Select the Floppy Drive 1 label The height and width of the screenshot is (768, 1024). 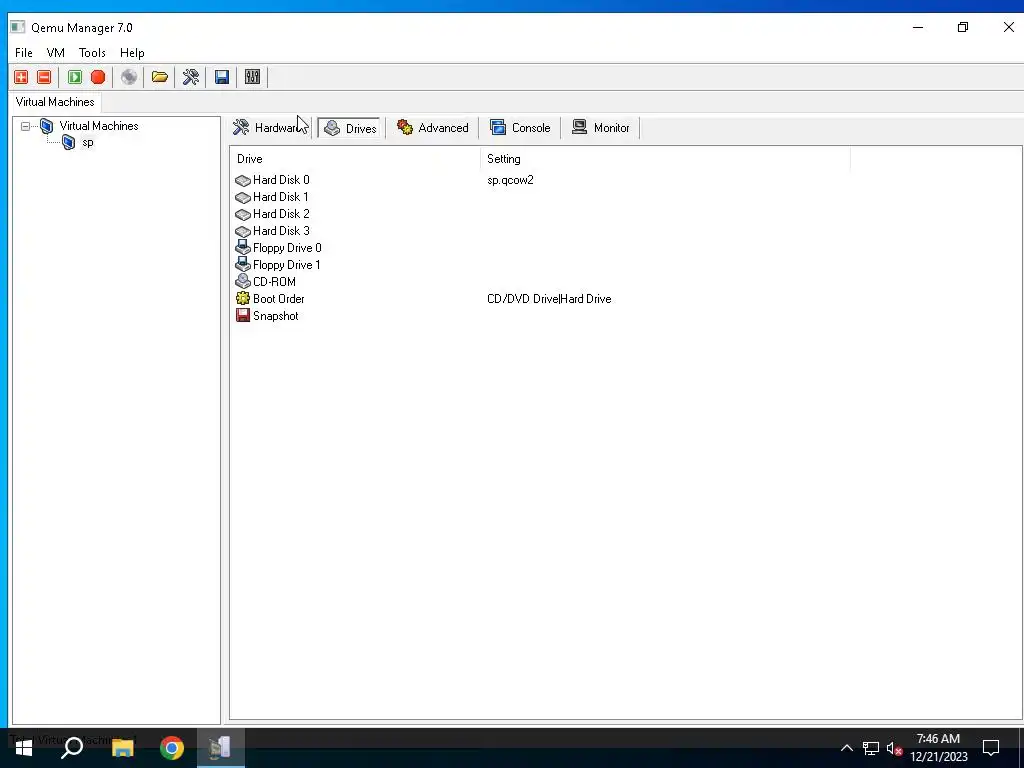[286, 264]
